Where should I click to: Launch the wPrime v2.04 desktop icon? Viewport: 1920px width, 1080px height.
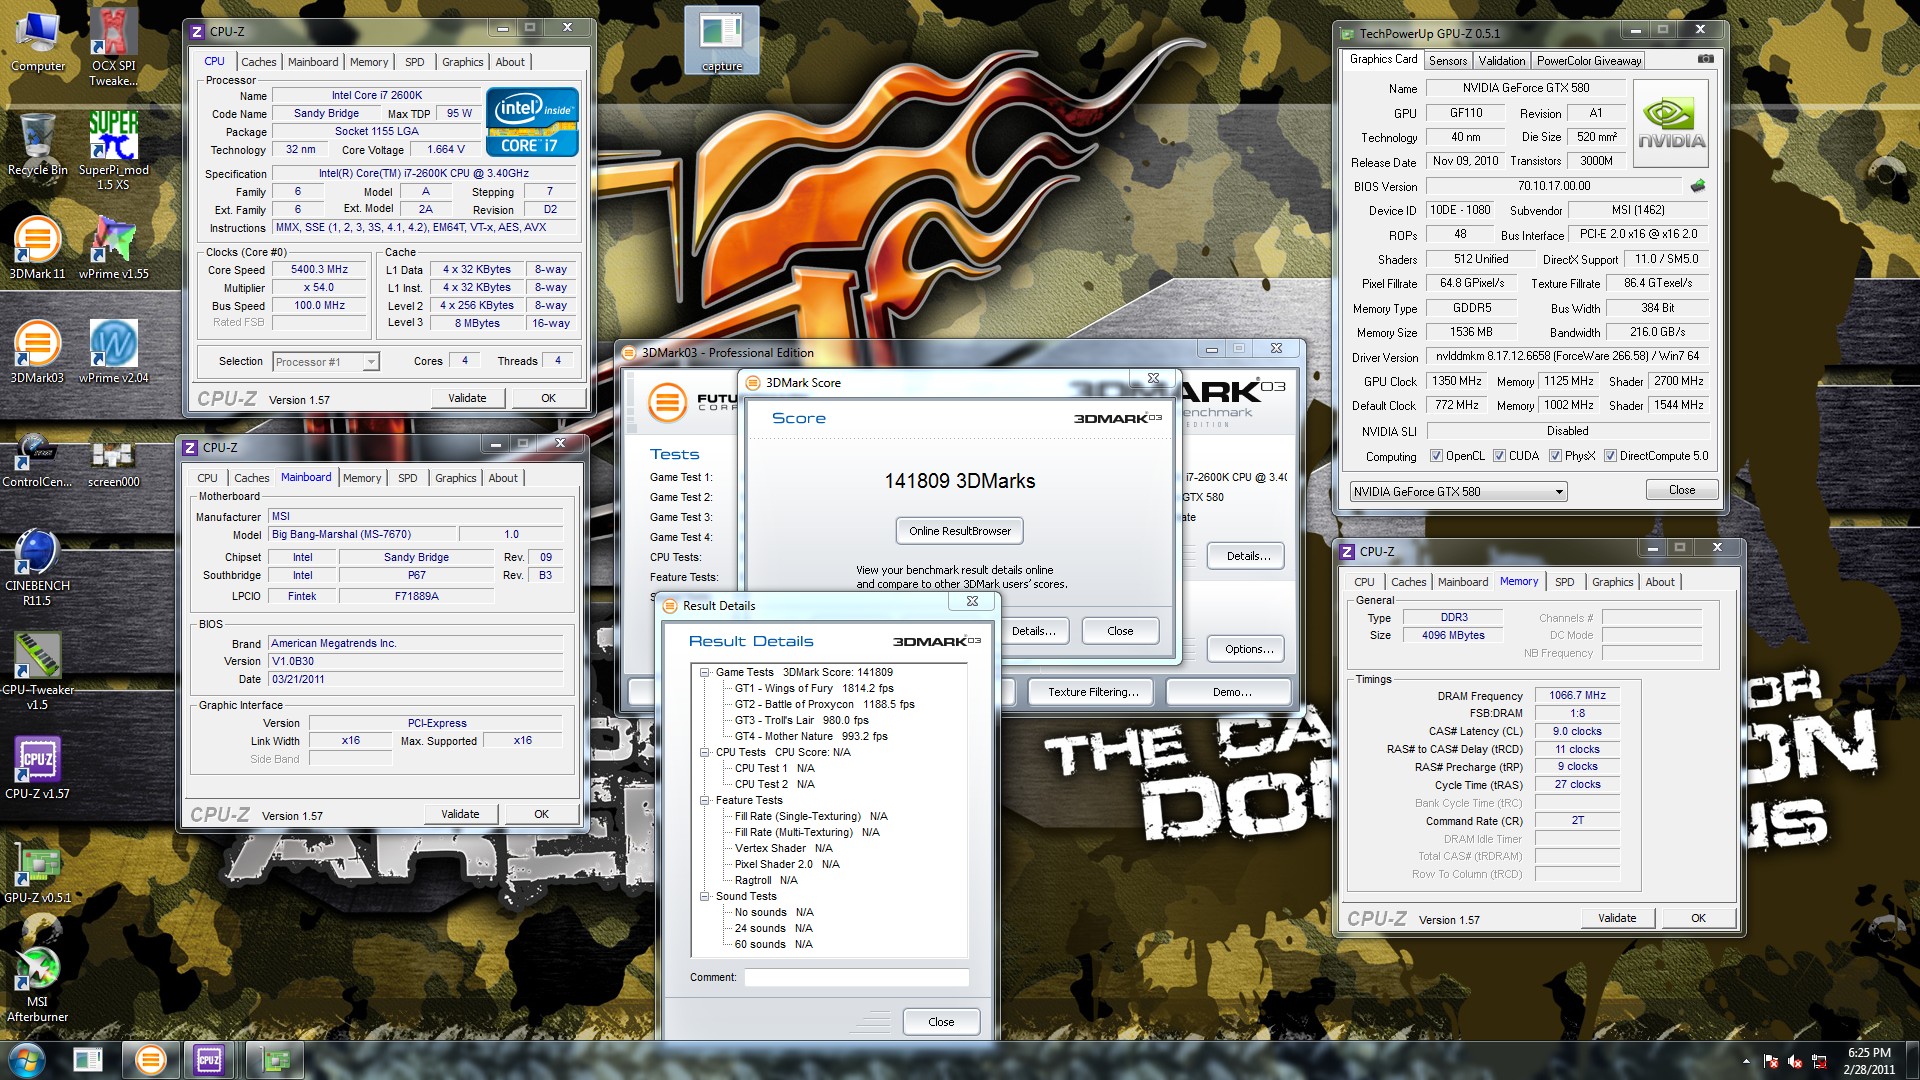point(113,352)
